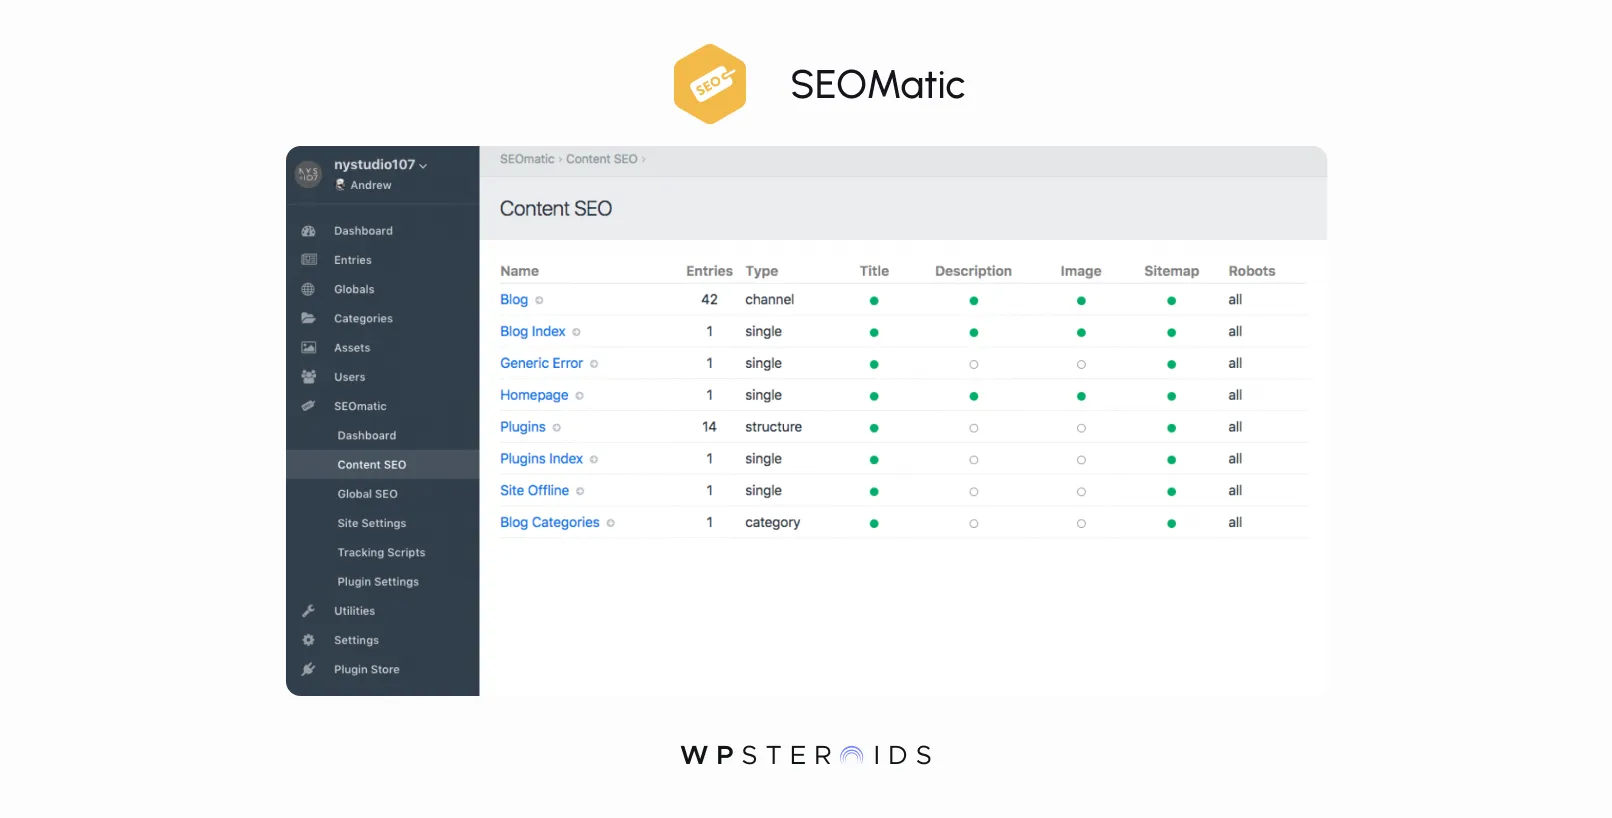1612x818 pixels.
Task: Open Globals section
Action: pyautogui.click(x=354, y=289)
